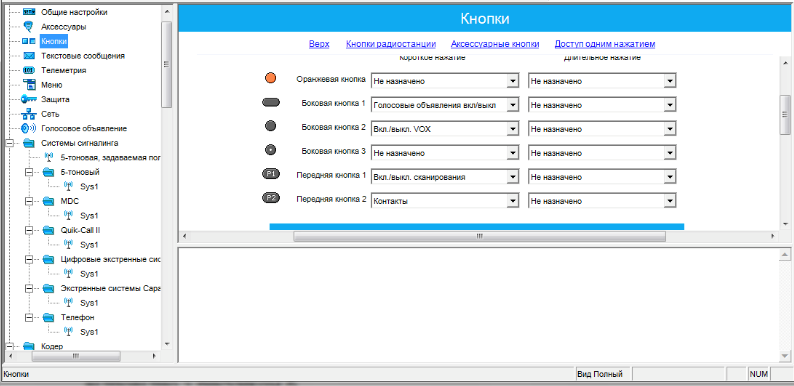Image resolution: width=794 pixels, height=386 pixels.
Task: Click the Кнопки tree node icon
Action: [29, 41]
